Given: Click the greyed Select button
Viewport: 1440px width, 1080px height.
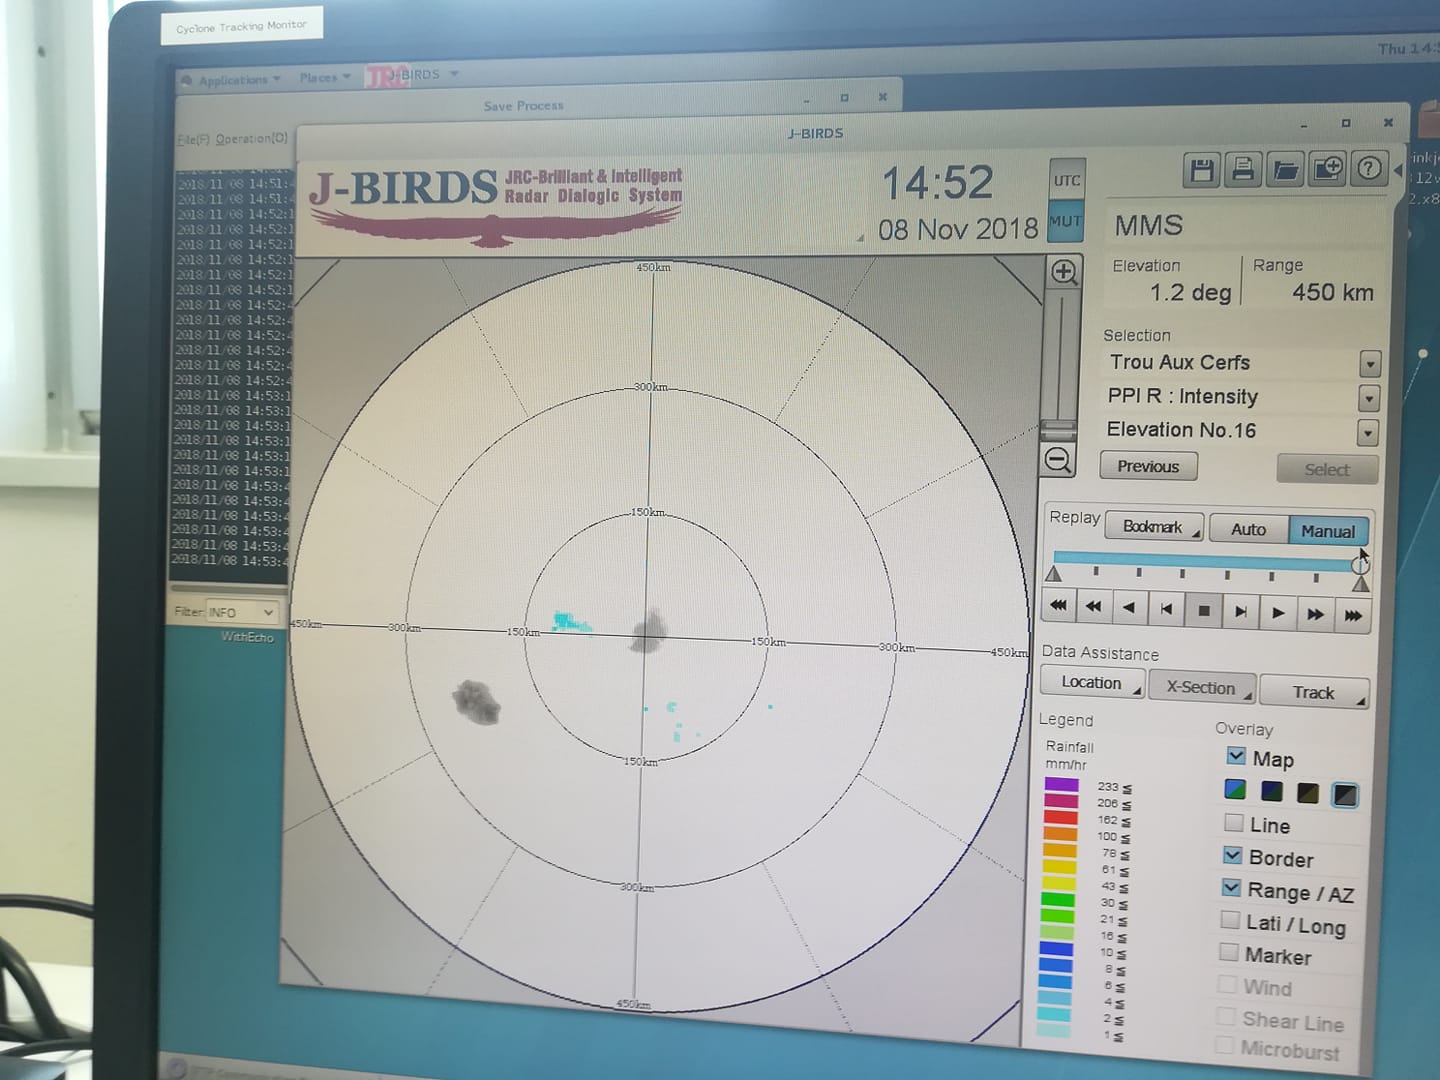Looking at the screenshot, I should pos(1327,469).
